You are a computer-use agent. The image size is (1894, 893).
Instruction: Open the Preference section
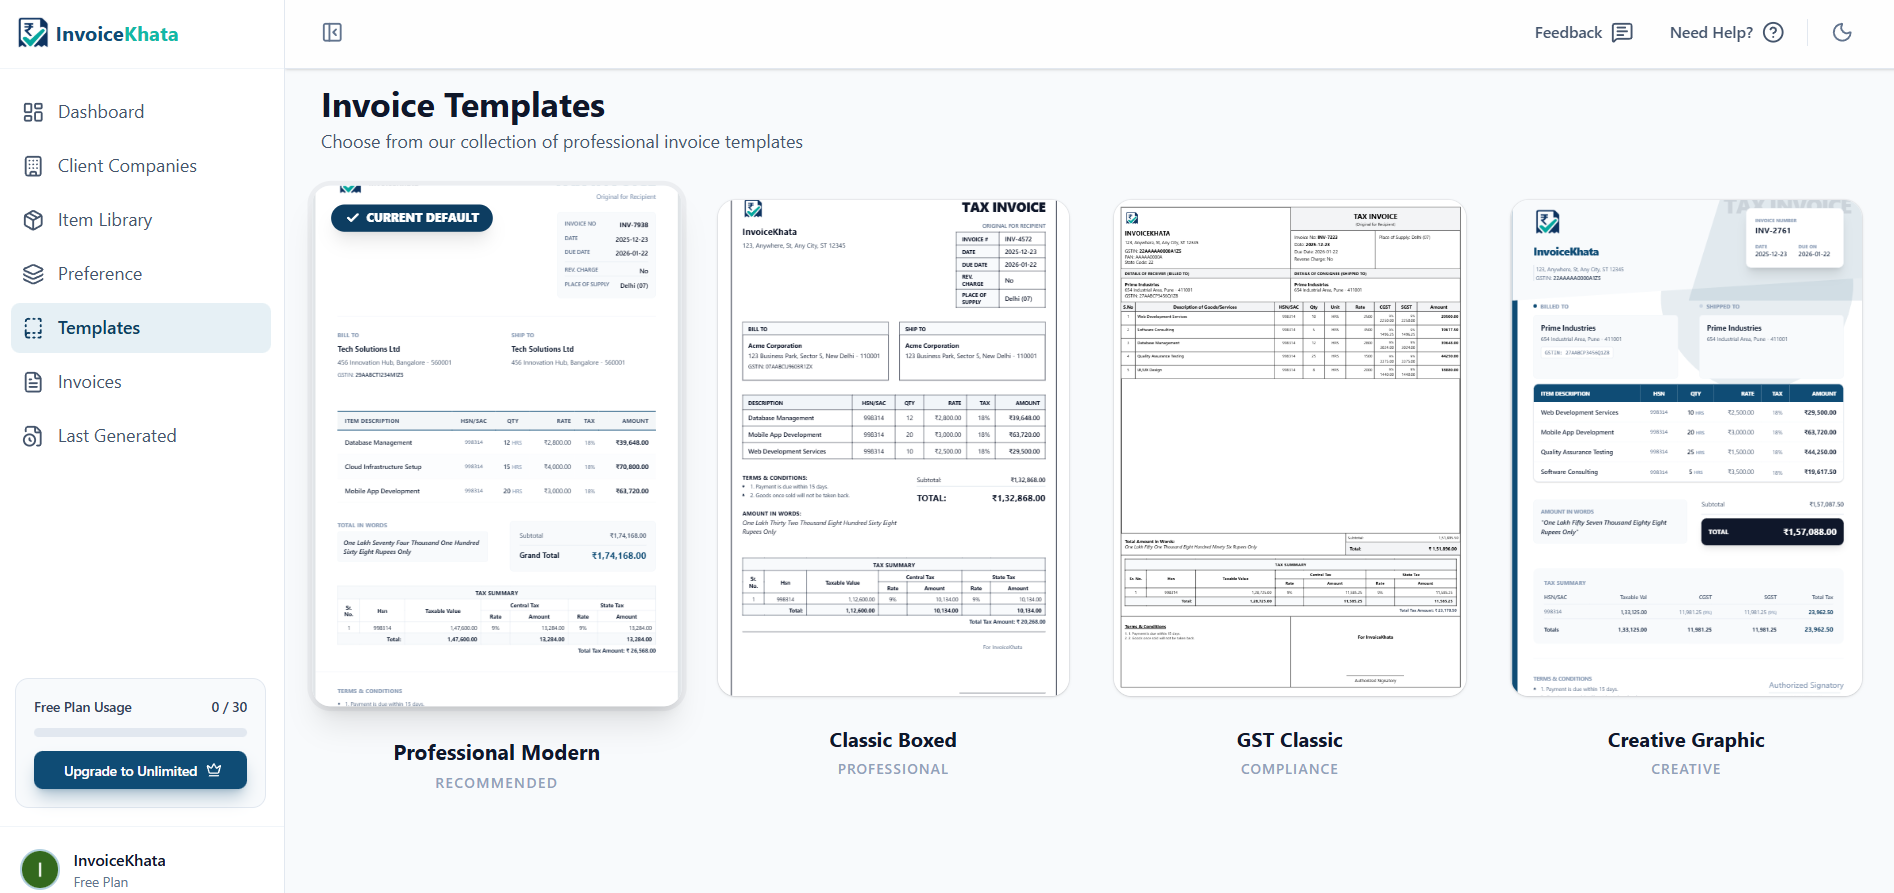[x=141, y=274]
